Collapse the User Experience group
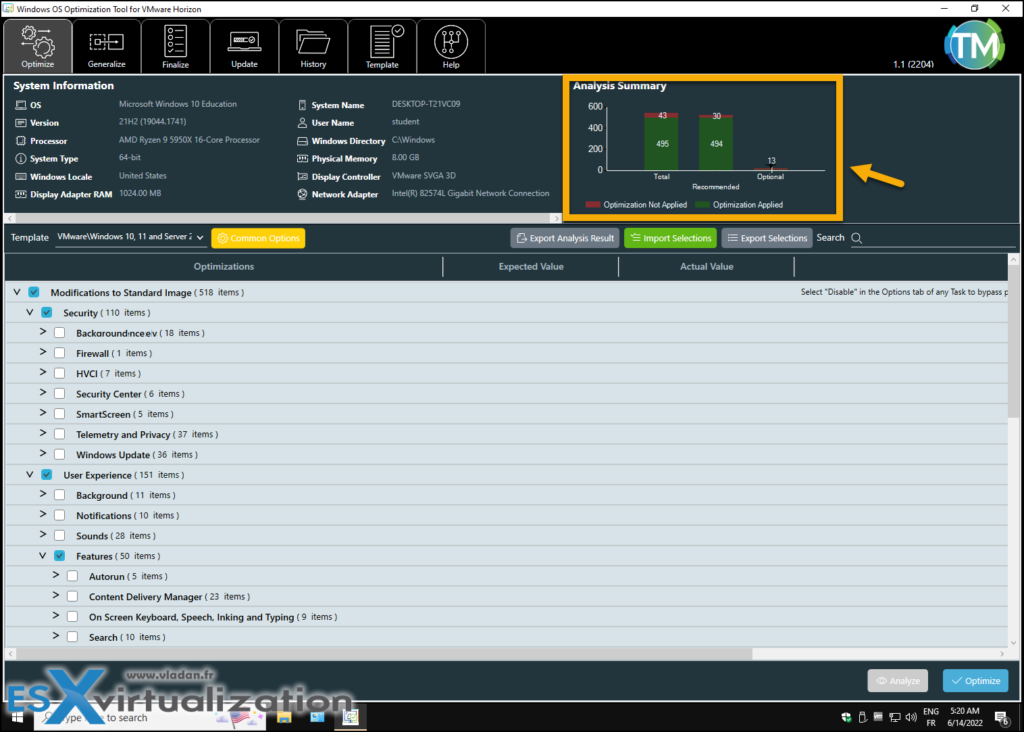Image resolution: width=1024 pixels, height=732 pixels. pyautogui.click(x=29, y=474)
